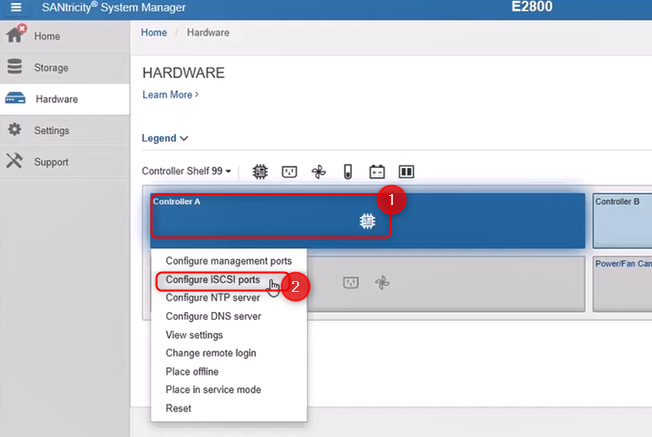Open the Support section
Viewport: 652px width, 437px height.
pyautogui.click(x=65, y=162)
